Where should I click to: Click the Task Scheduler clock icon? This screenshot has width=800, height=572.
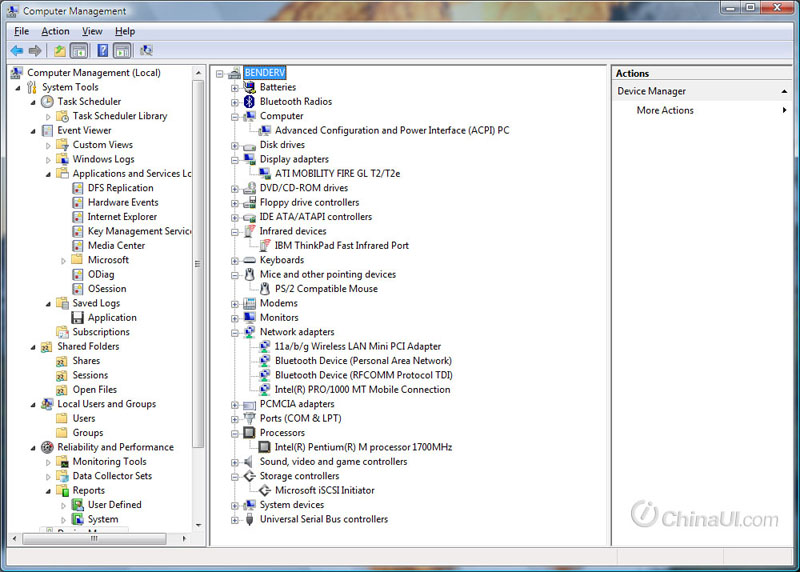(47, 102)
